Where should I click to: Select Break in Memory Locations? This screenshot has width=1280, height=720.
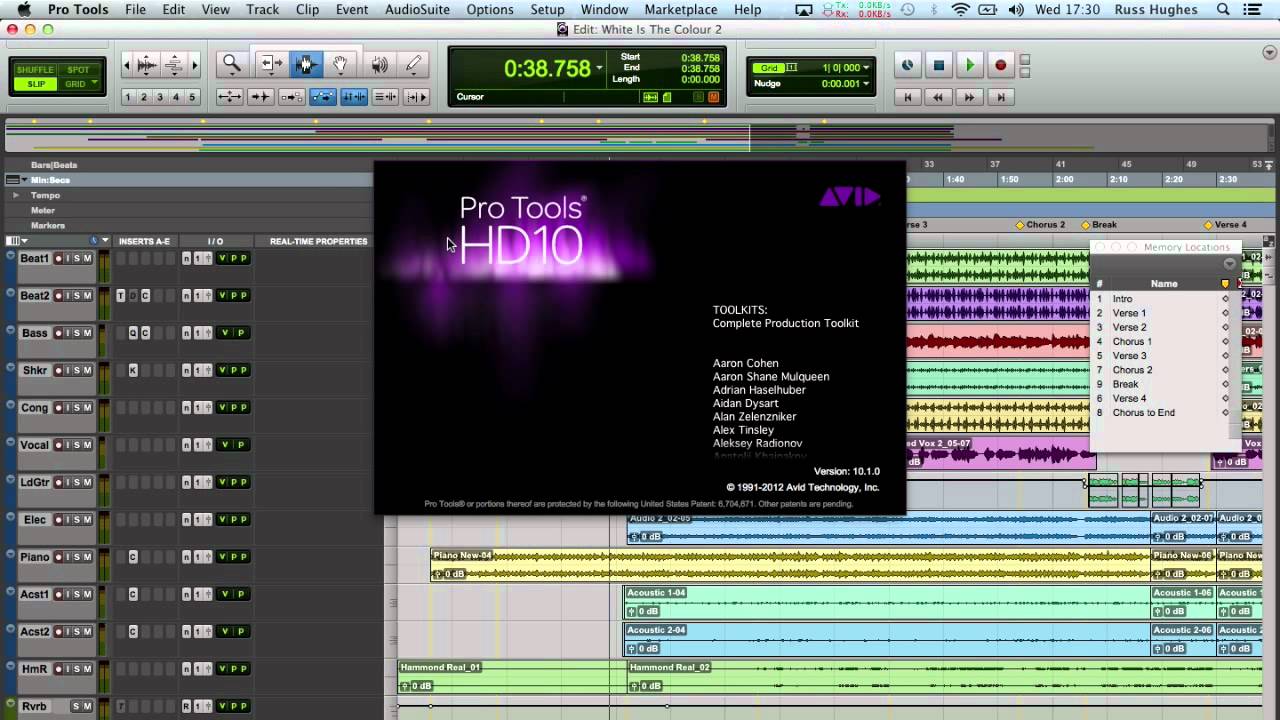(x=1125, y=384)
